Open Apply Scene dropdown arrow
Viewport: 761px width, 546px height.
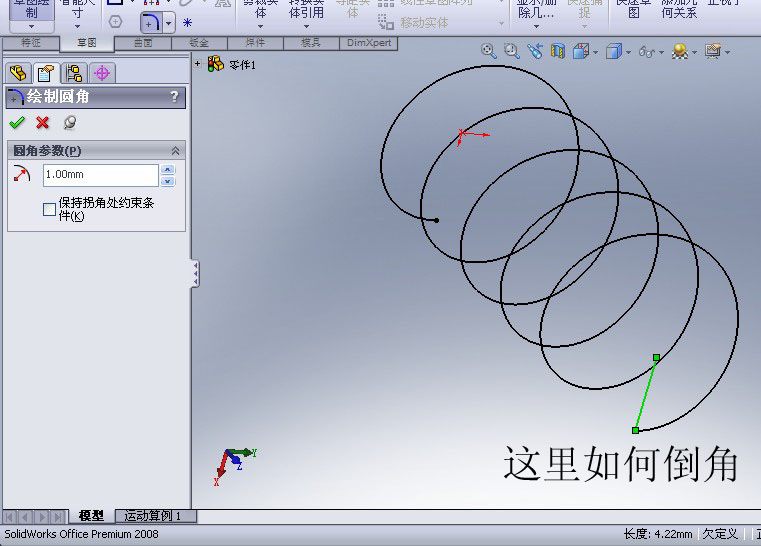click(695, 52)
